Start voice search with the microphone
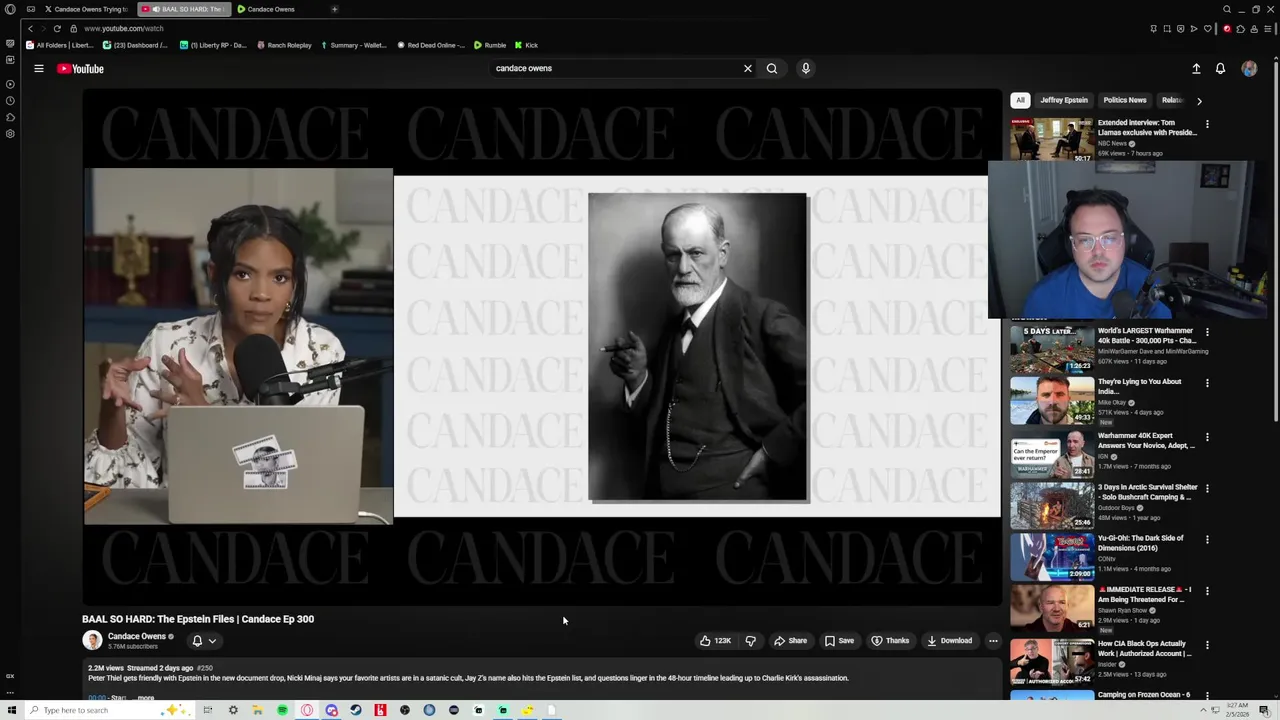 (805, 68)
